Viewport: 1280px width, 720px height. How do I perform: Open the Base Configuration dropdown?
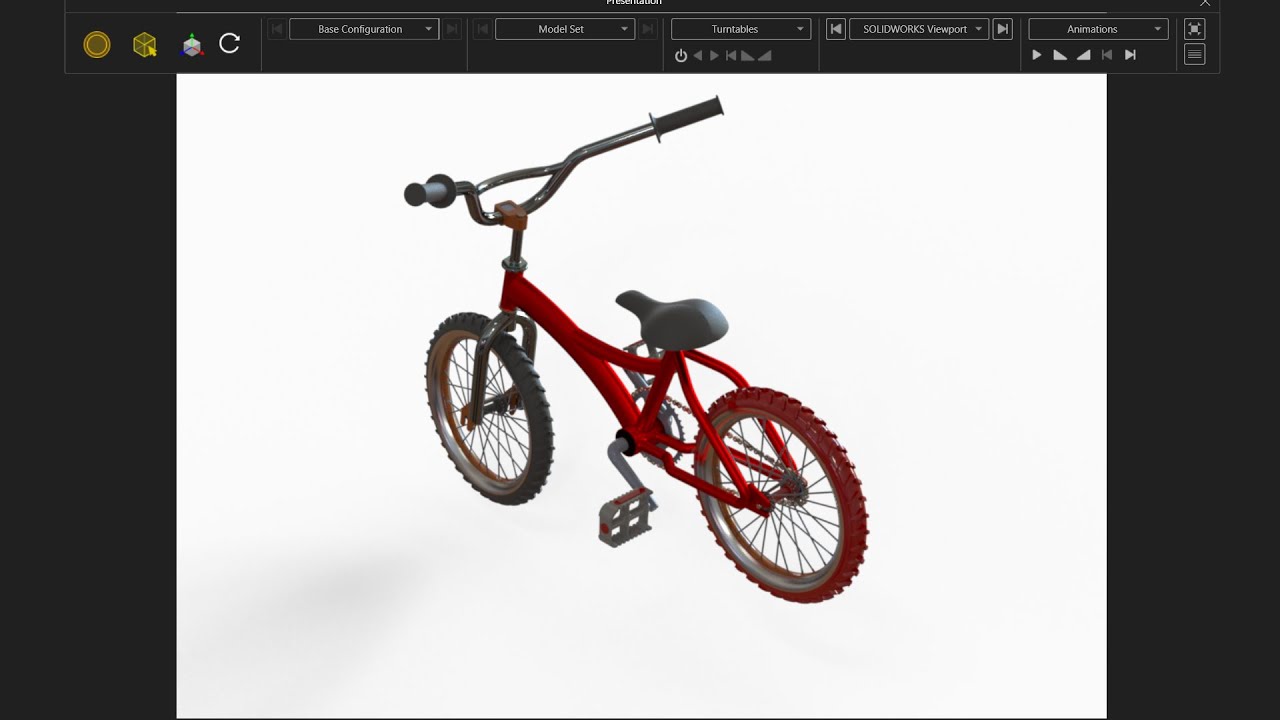coord(364,29)
